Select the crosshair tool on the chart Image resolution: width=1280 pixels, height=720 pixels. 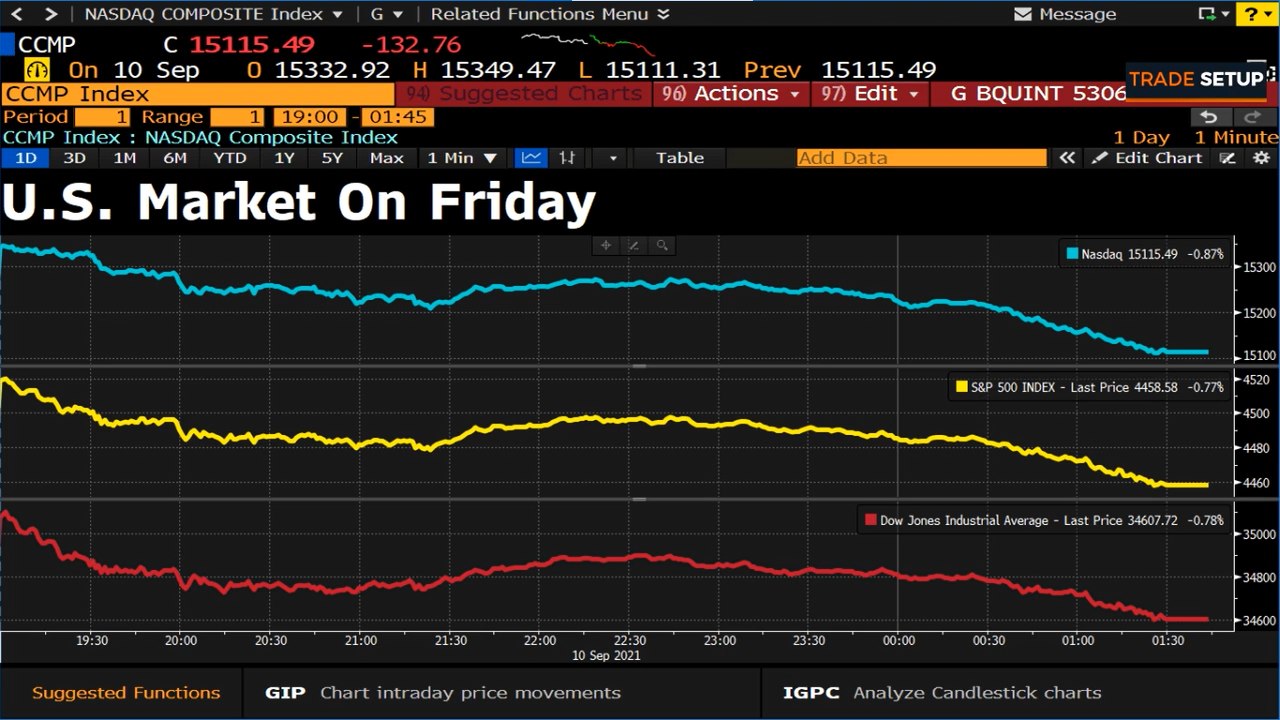coord(606,245)
